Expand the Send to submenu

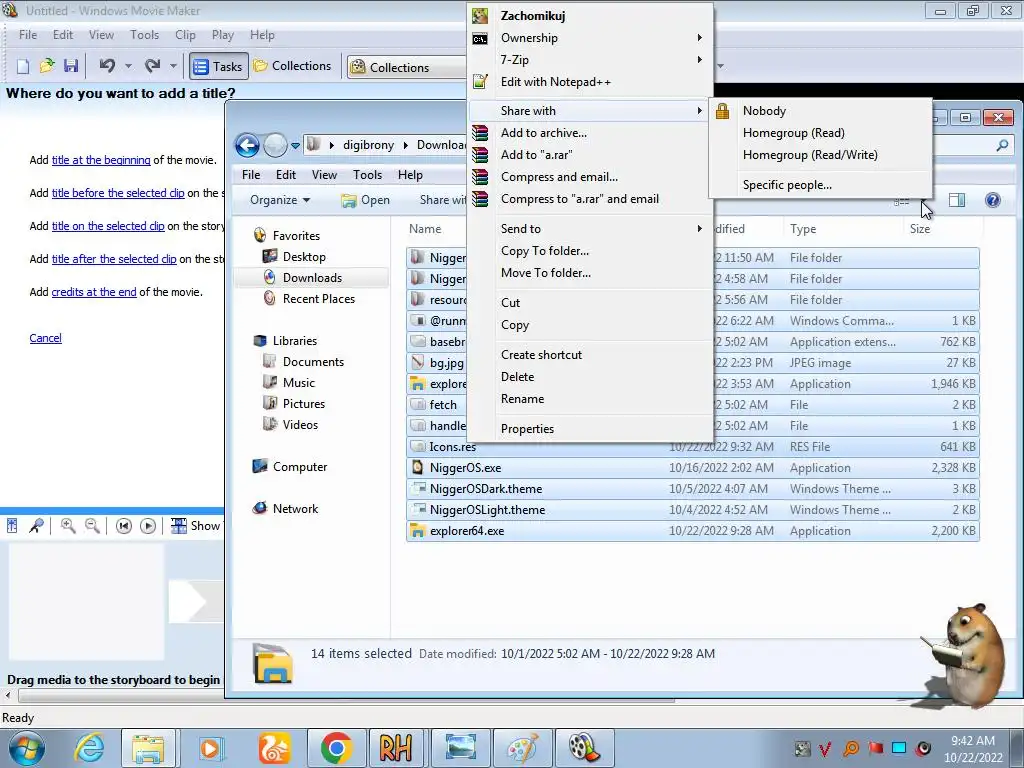tap(591, 229)
